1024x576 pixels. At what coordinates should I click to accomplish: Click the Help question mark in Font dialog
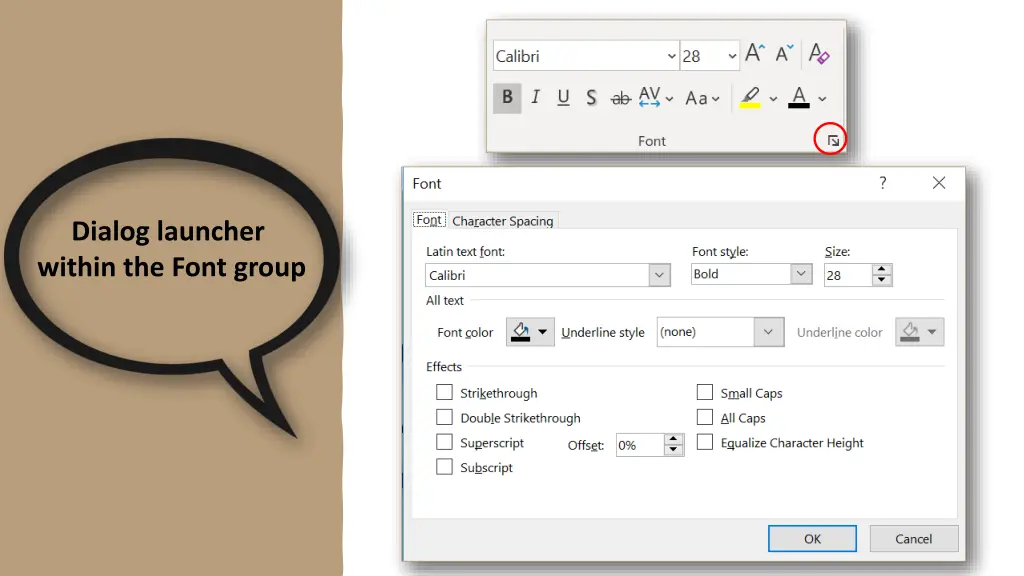coord(883,183)
